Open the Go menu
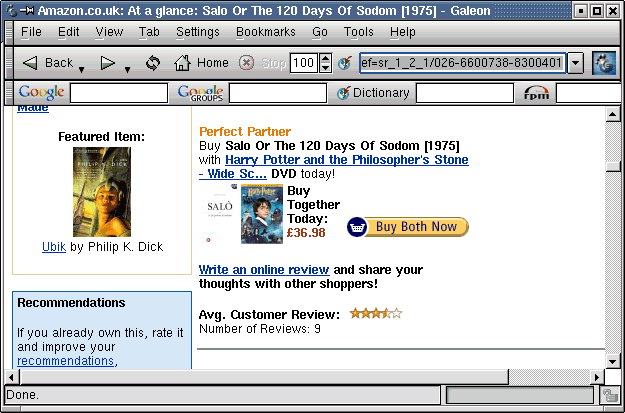 point(320,32)
